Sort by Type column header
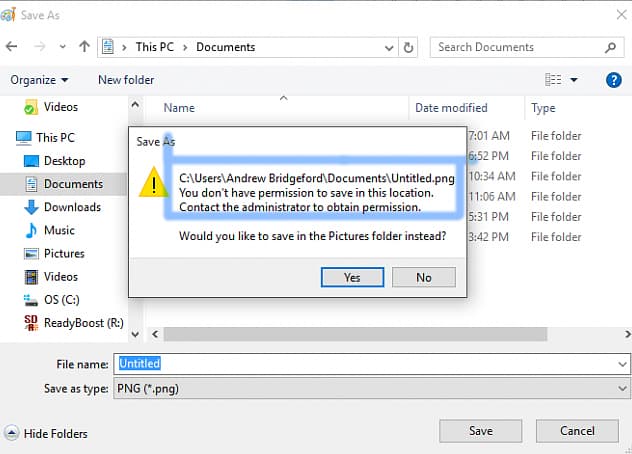Viewport: 632px width, 454px height. (x=543, y=108)
